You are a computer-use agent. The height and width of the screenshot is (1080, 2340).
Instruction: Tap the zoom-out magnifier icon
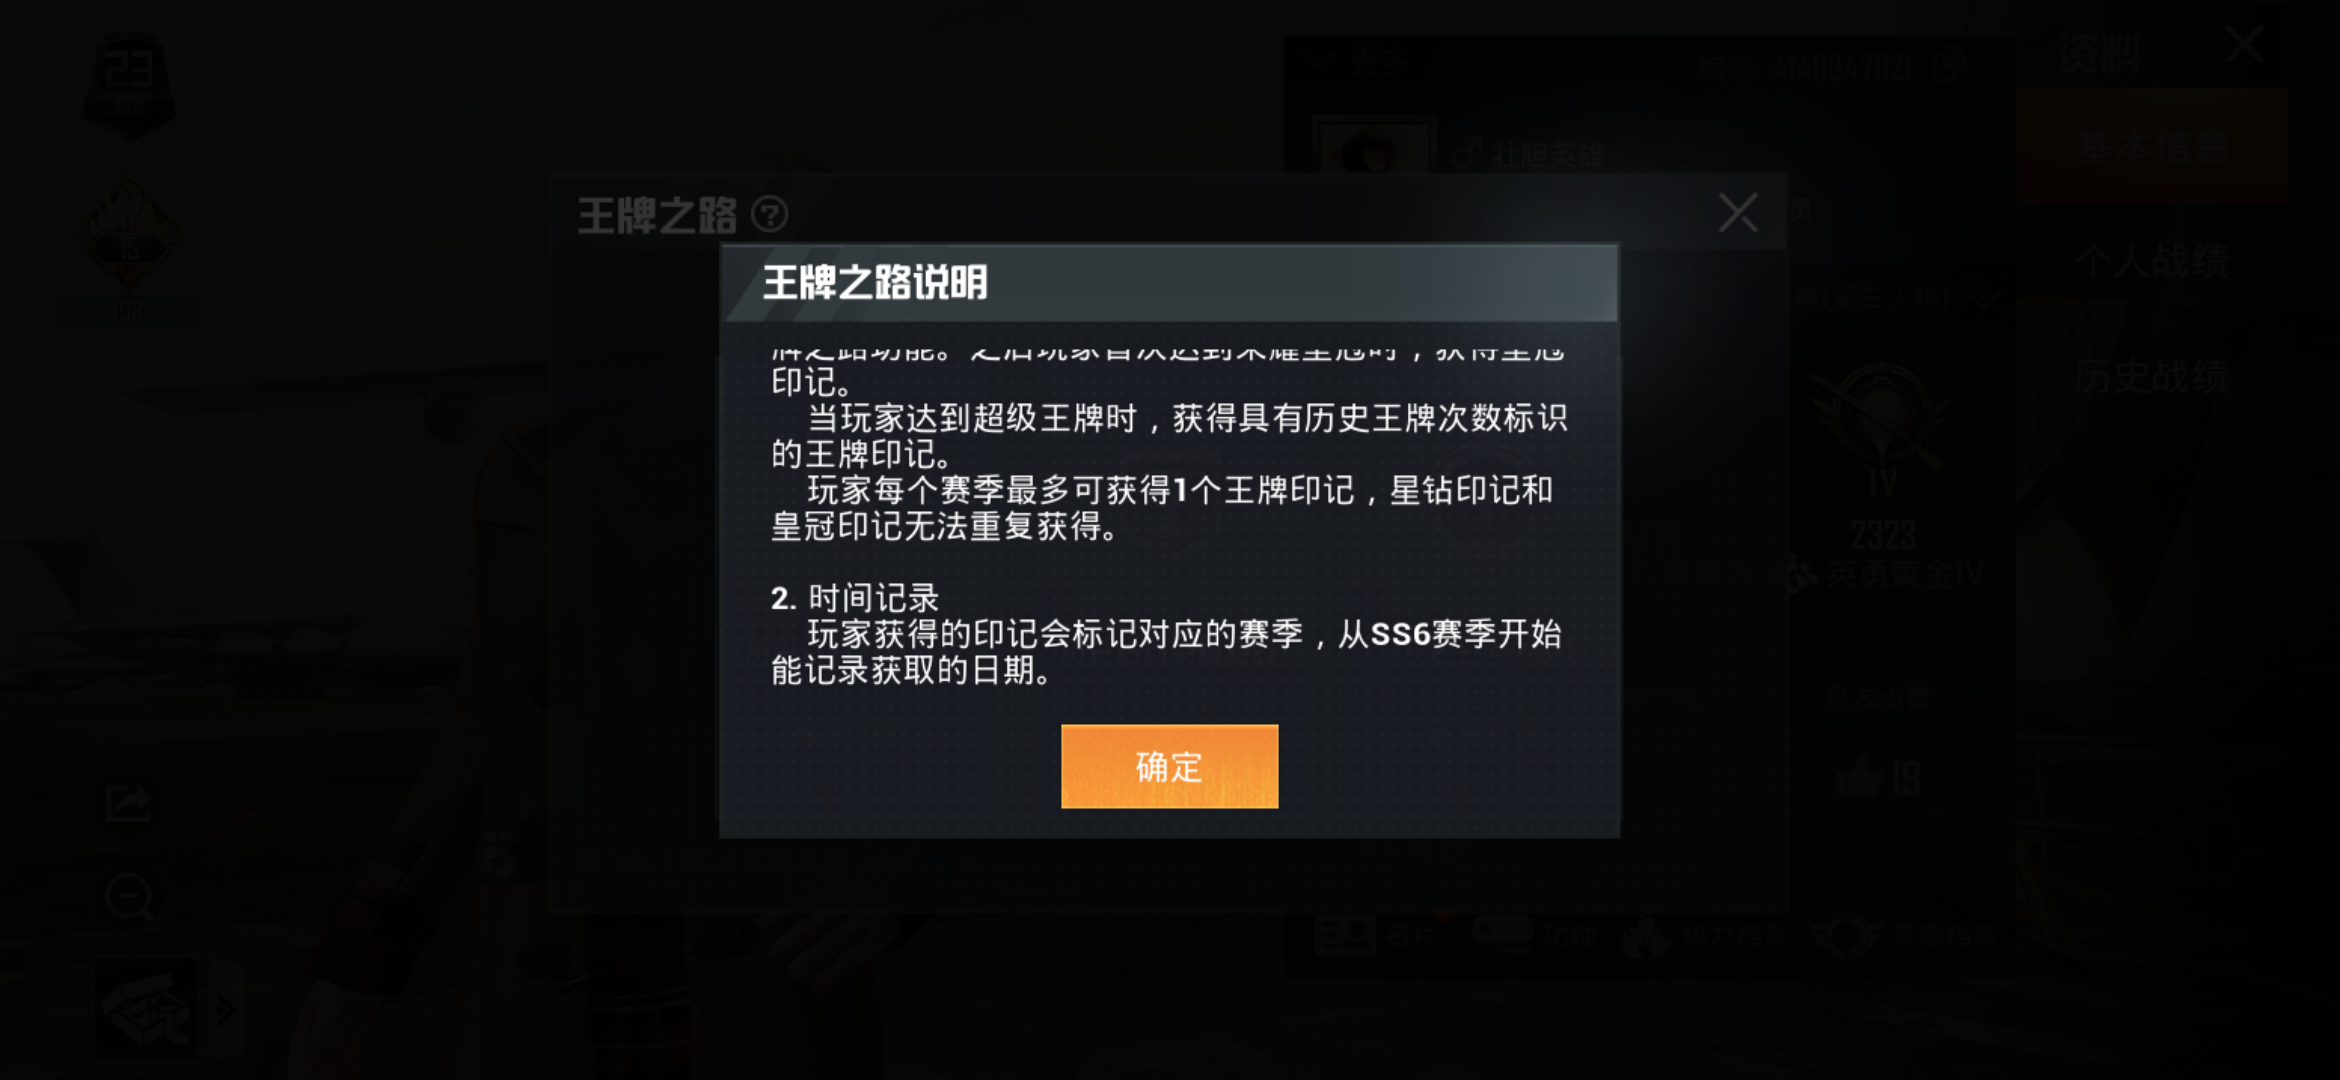129,897
